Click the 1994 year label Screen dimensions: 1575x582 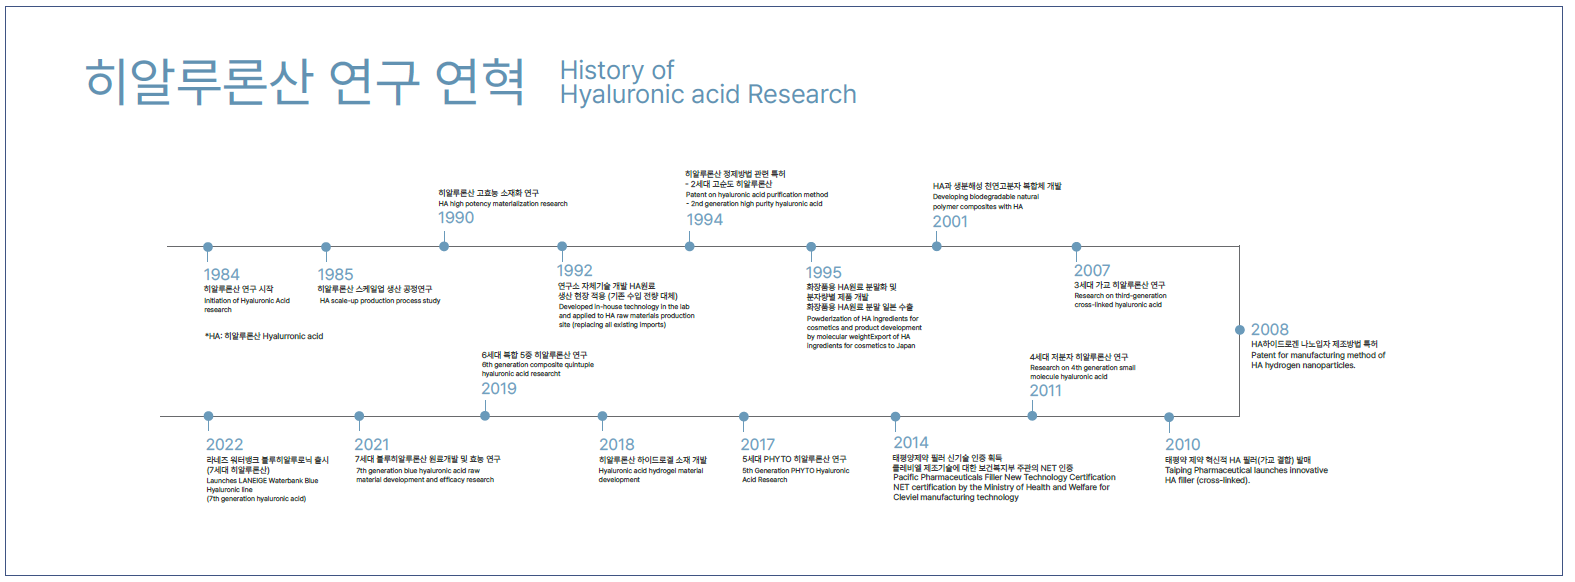coord(704,220)
